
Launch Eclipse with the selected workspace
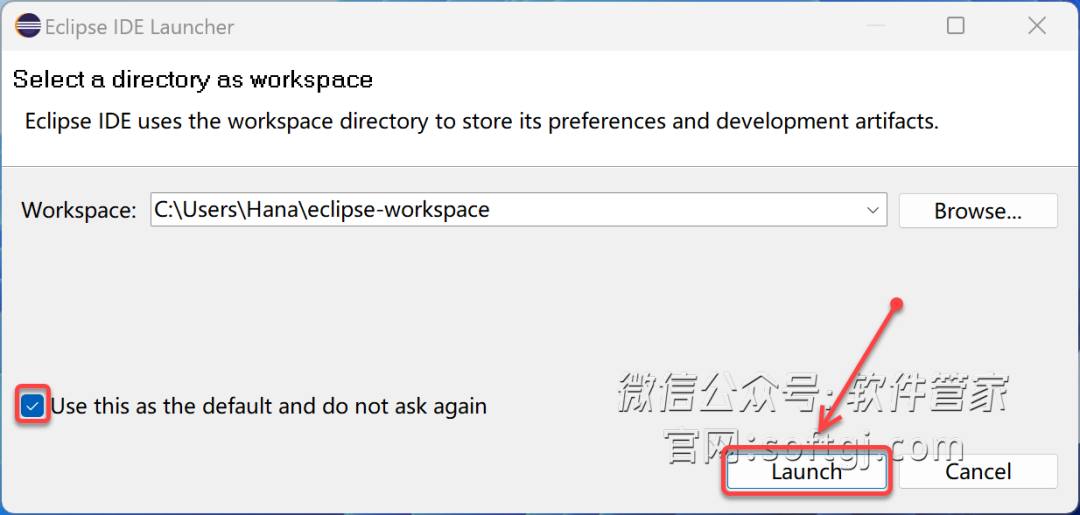(807, 472)
